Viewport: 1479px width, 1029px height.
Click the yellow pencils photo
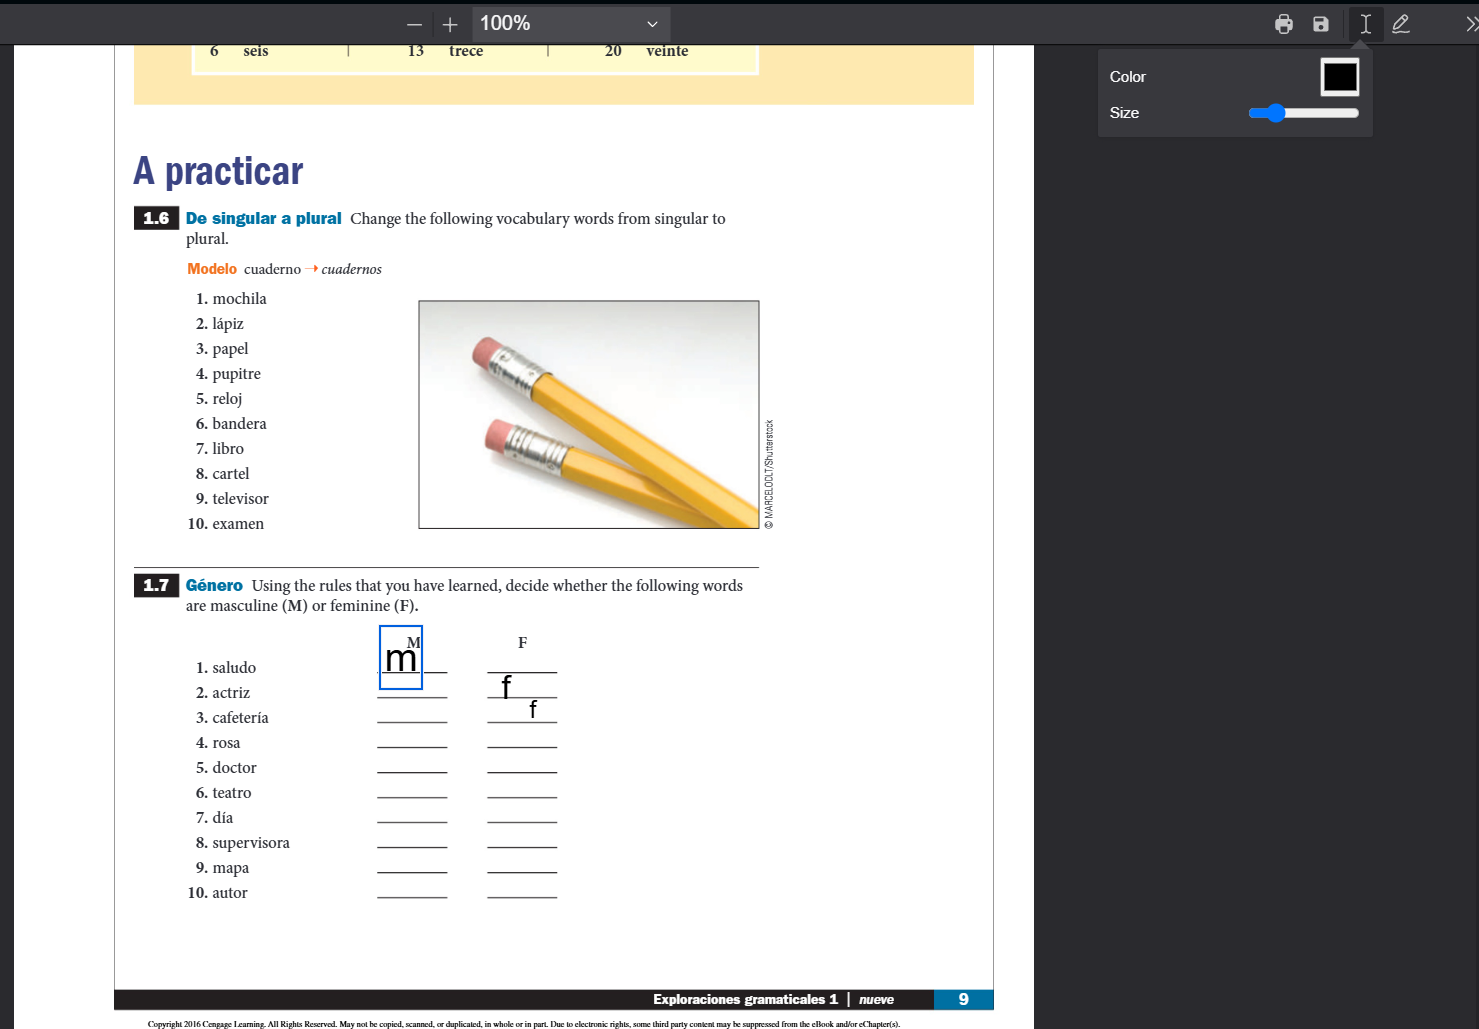(x=588, y=414)
